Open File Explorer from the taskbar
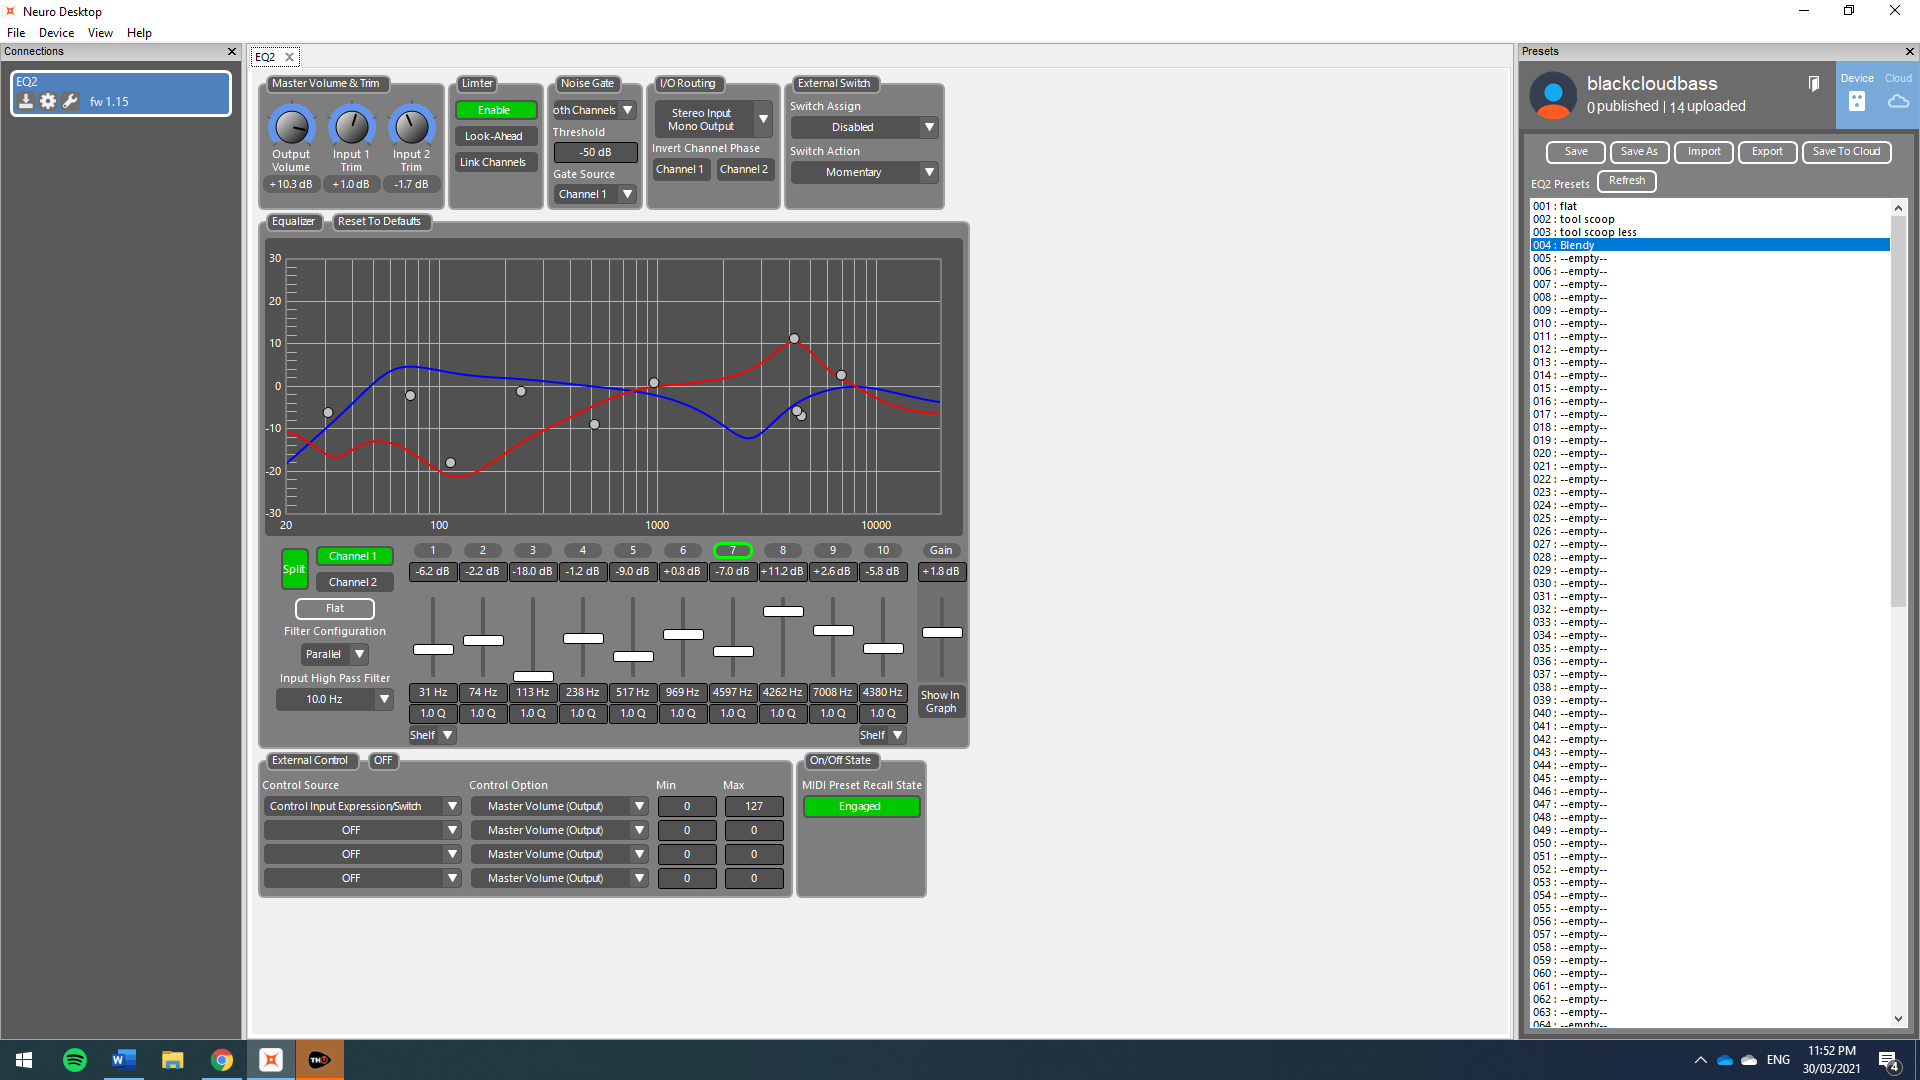 click(173, 1060)
